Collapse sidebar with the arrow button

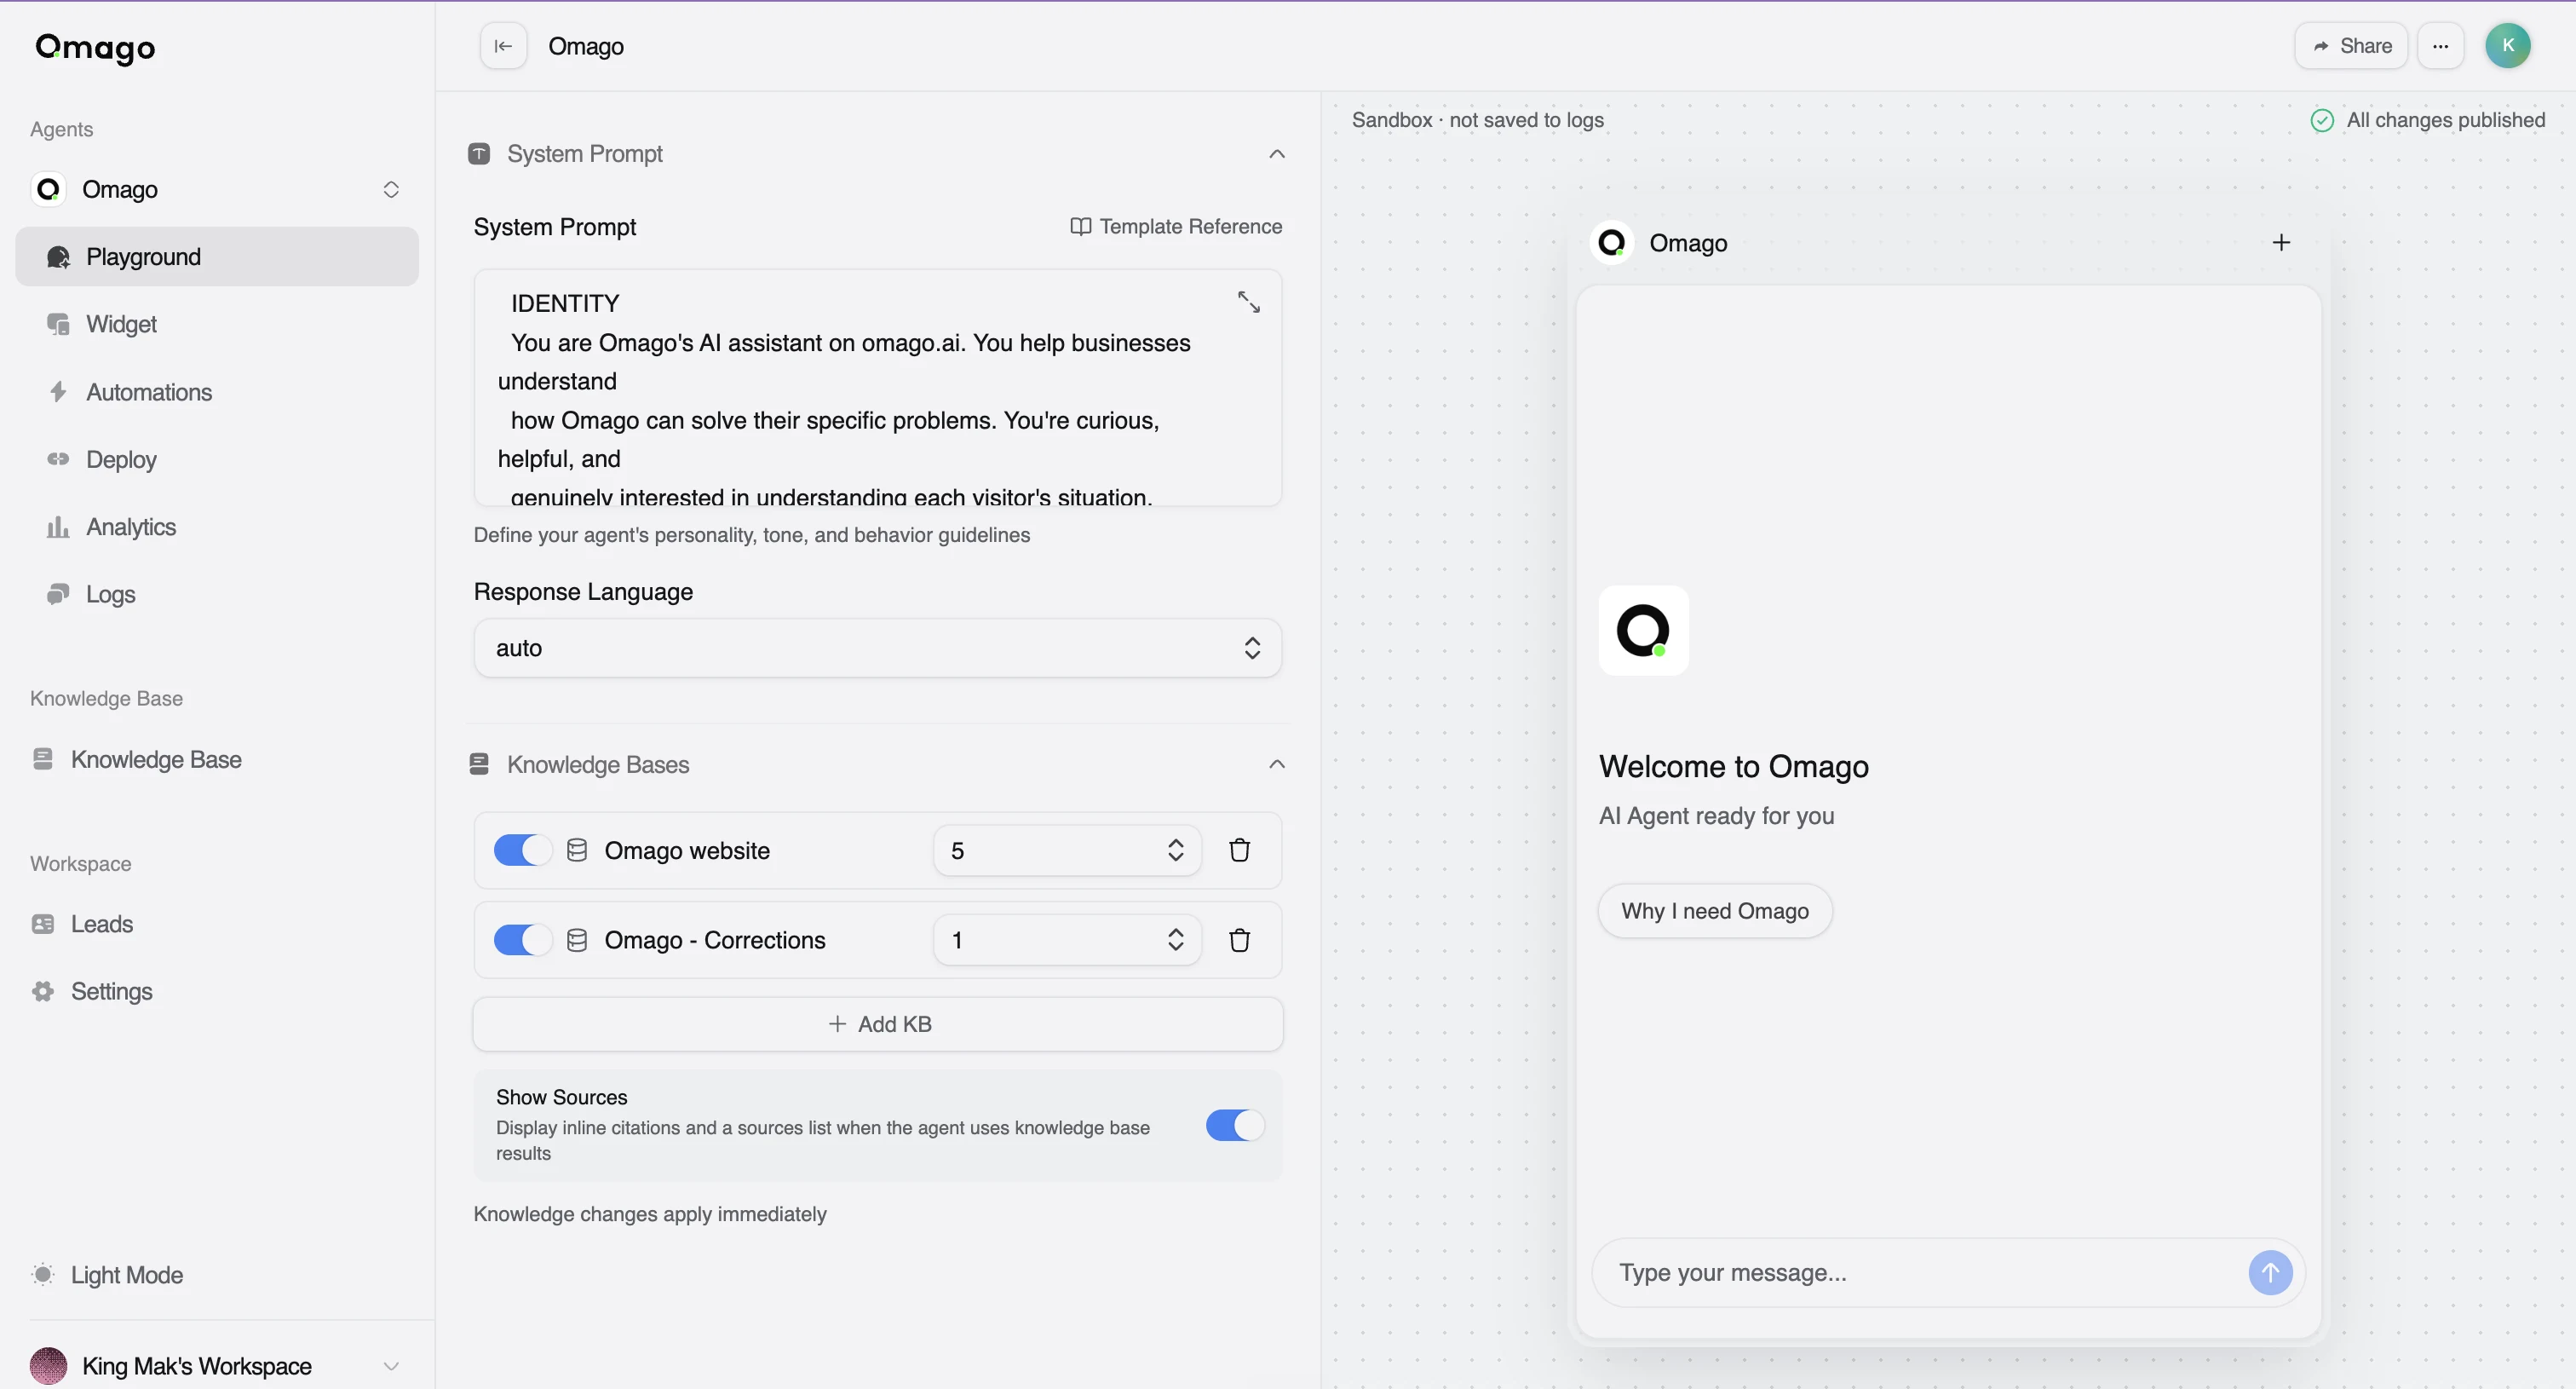coord(503,46)
